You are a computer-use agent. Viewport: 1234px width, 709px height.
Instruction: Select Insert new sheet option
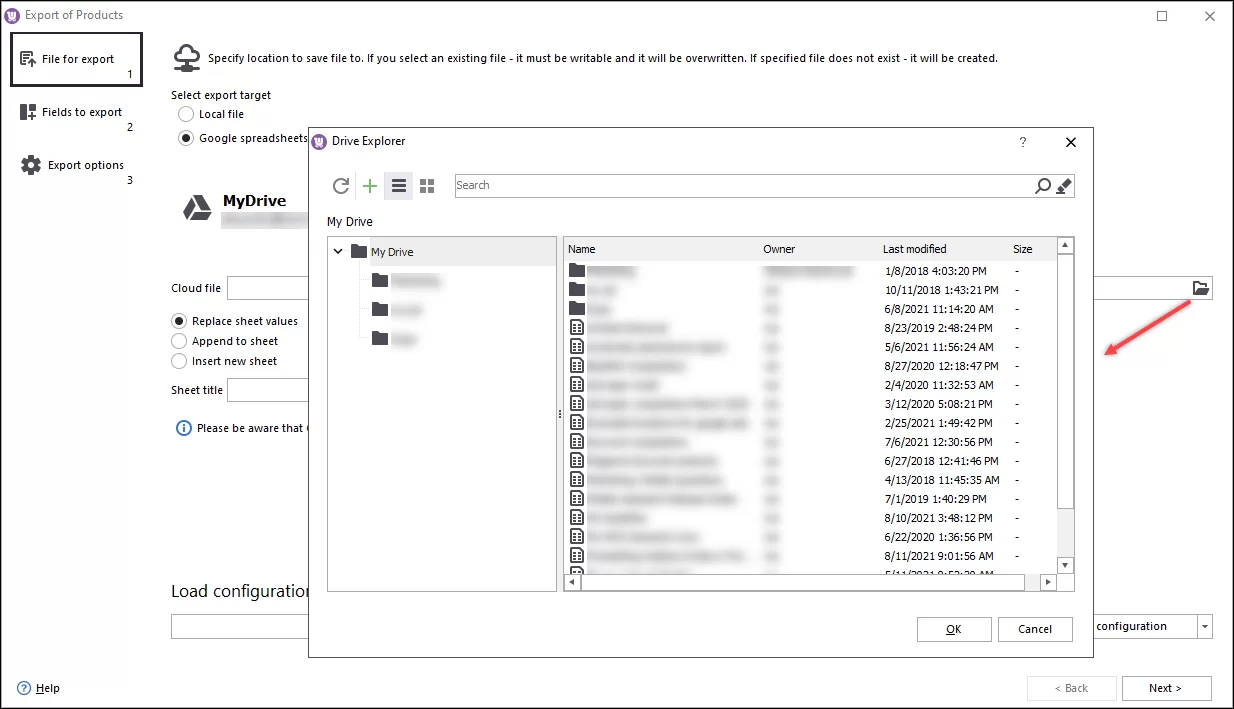pos(181,361)
